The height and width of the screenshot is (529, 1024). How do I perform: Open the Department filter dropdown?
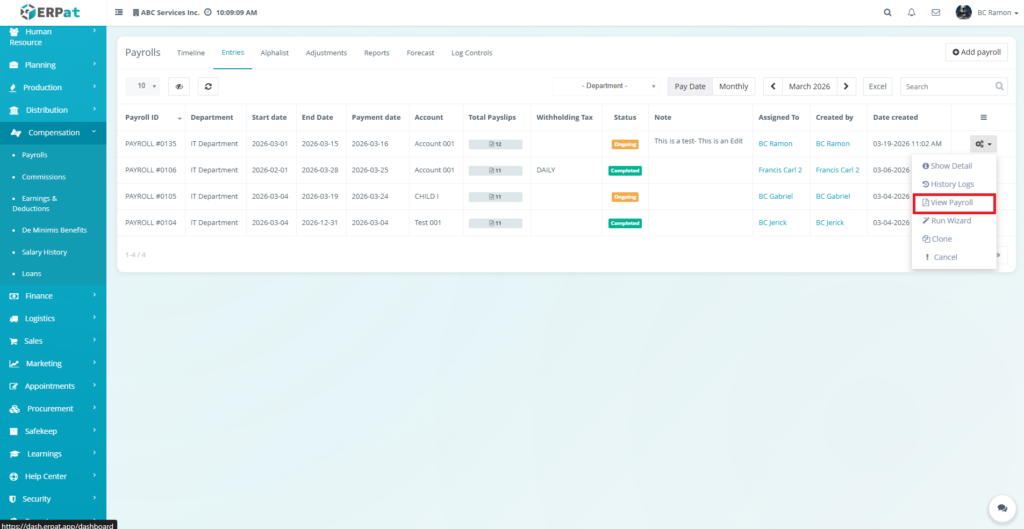[x=606, y=87]
